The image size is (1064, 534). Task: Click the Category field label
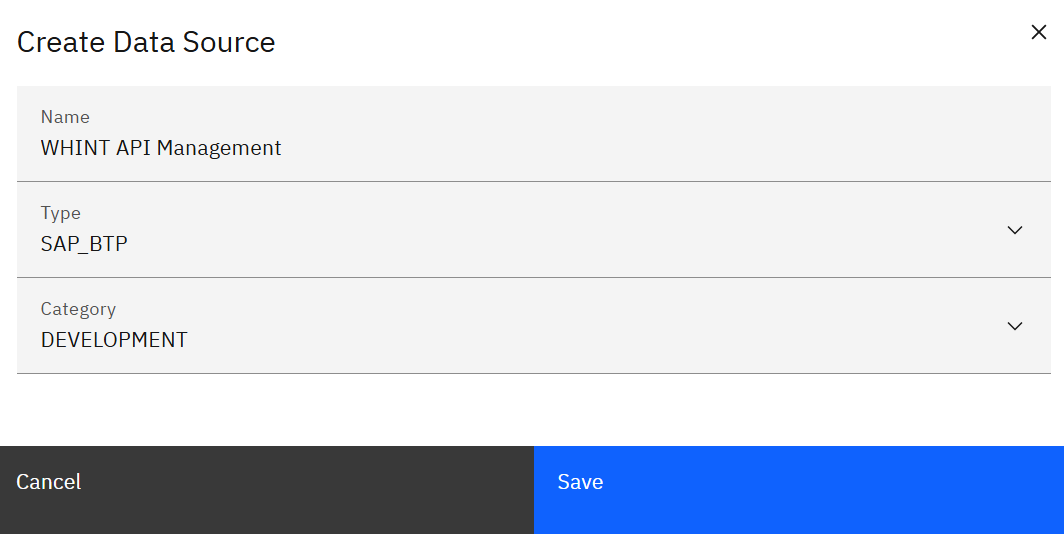click(78, 309)
